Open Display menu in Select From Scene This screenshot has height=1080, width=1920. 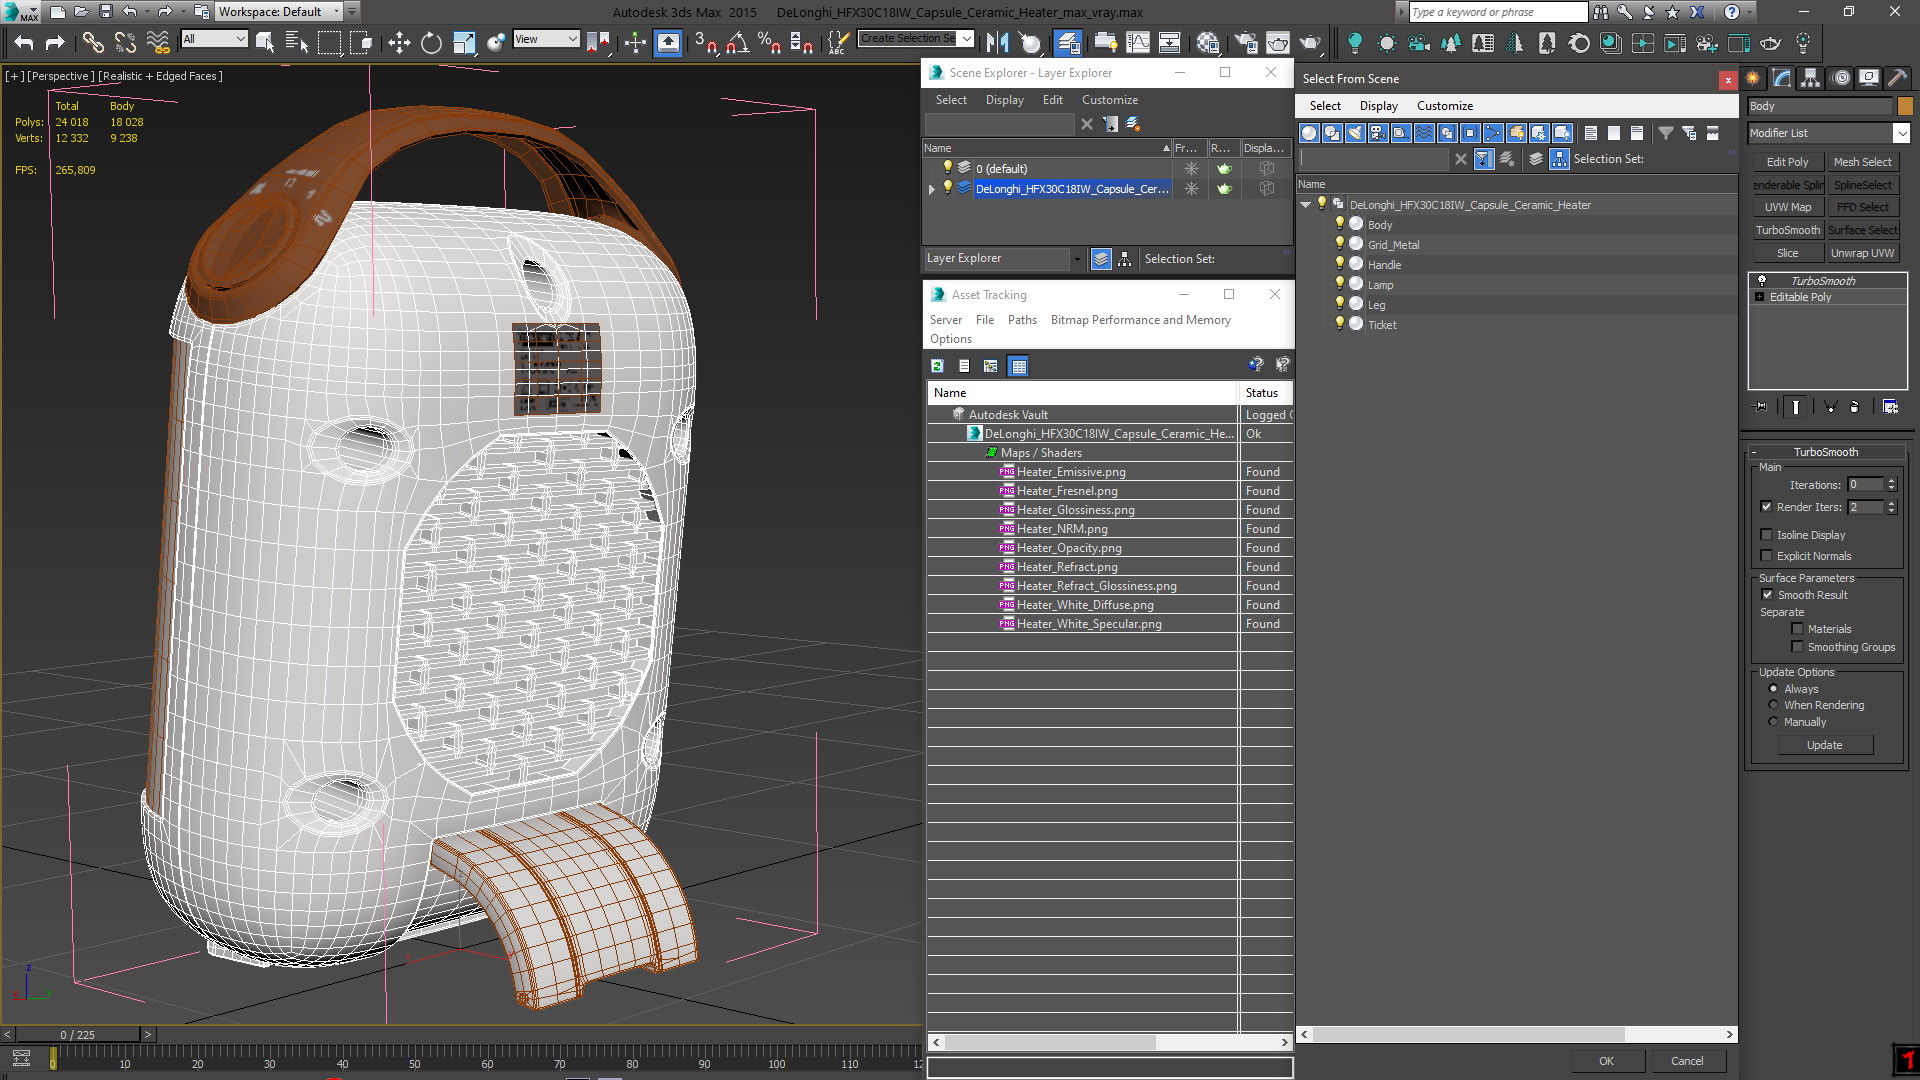coord(1378,106)
